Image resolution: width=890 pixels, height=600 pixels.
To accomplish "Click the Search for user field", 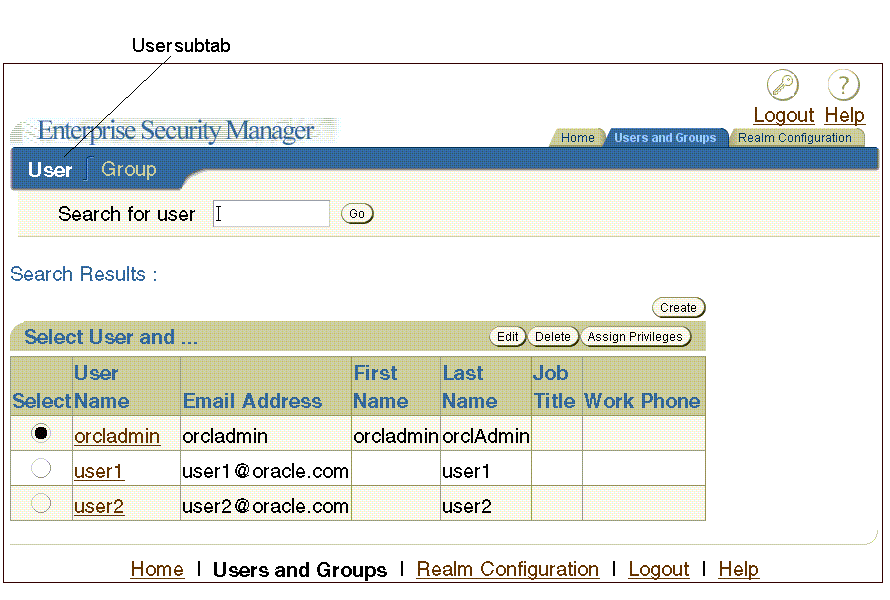I will click(271, 214).
